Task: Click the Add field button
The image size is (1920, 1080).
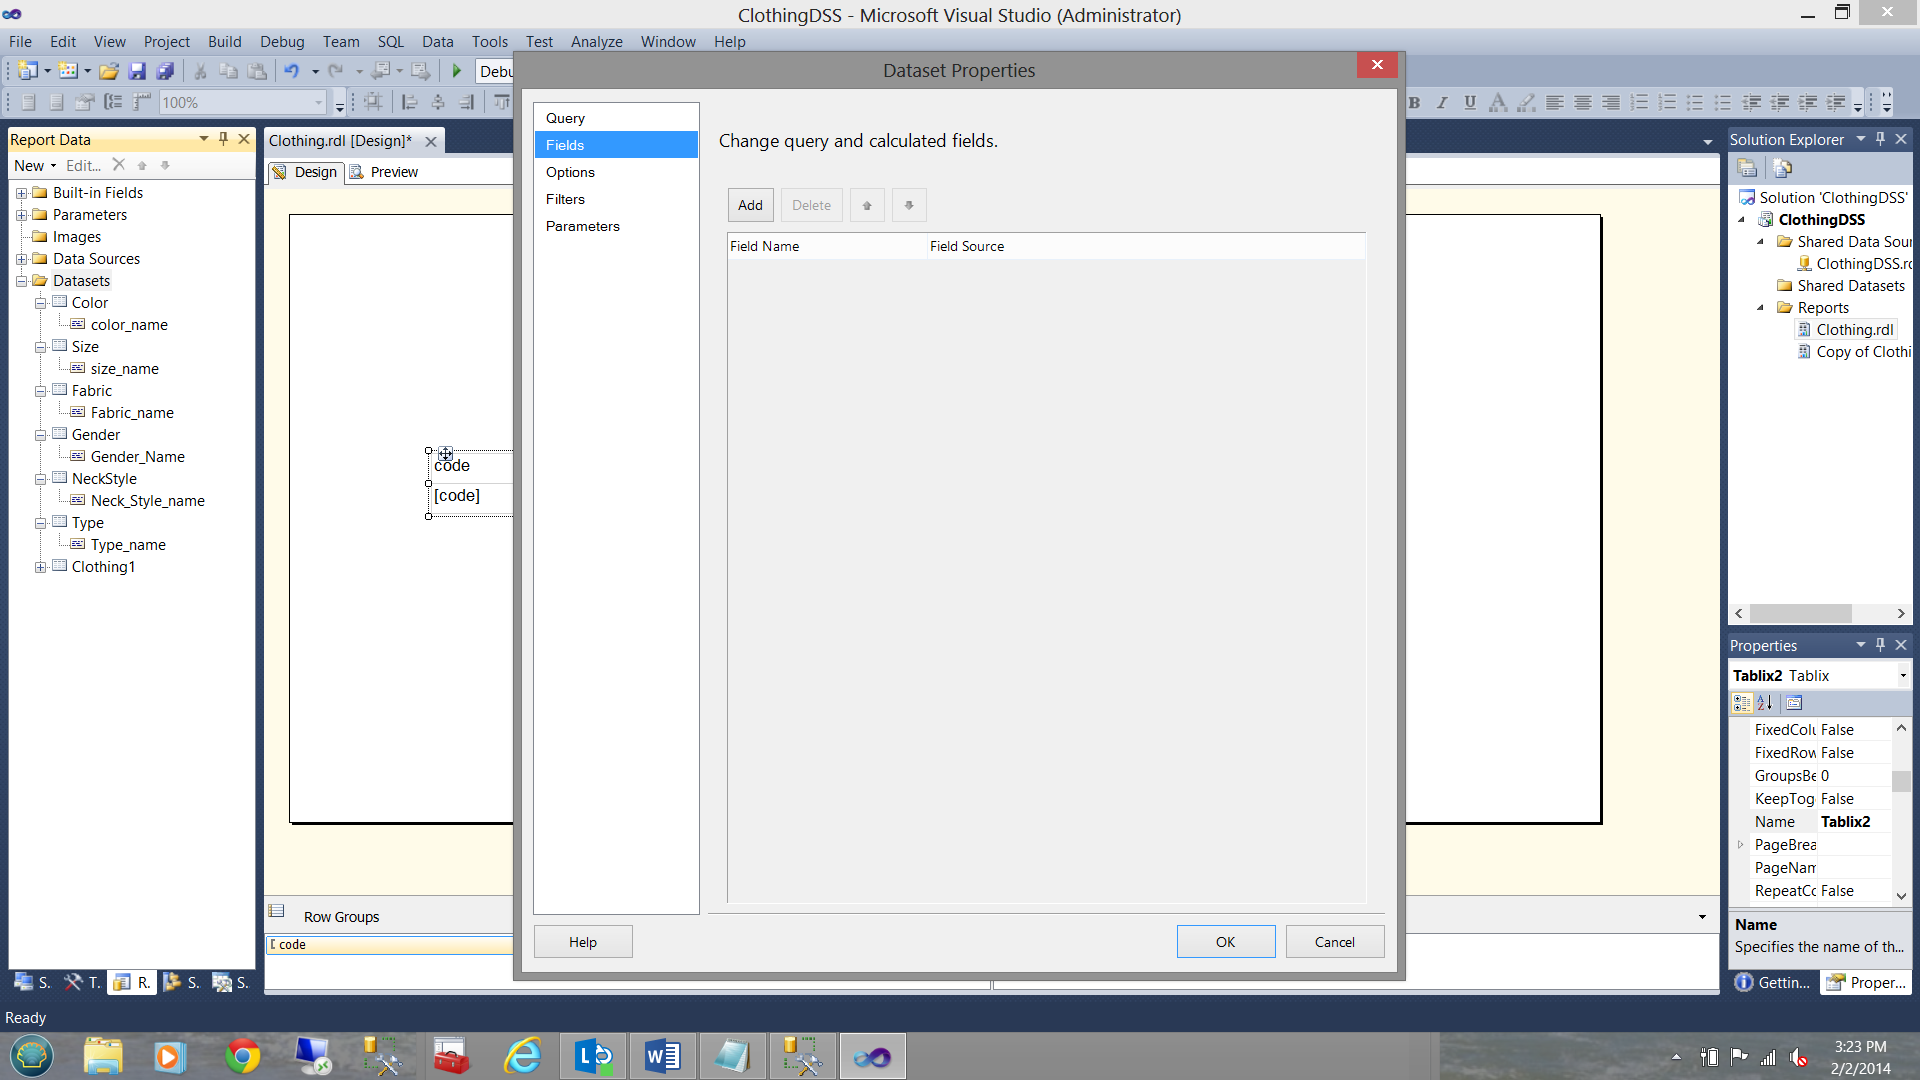Action: 750,205
